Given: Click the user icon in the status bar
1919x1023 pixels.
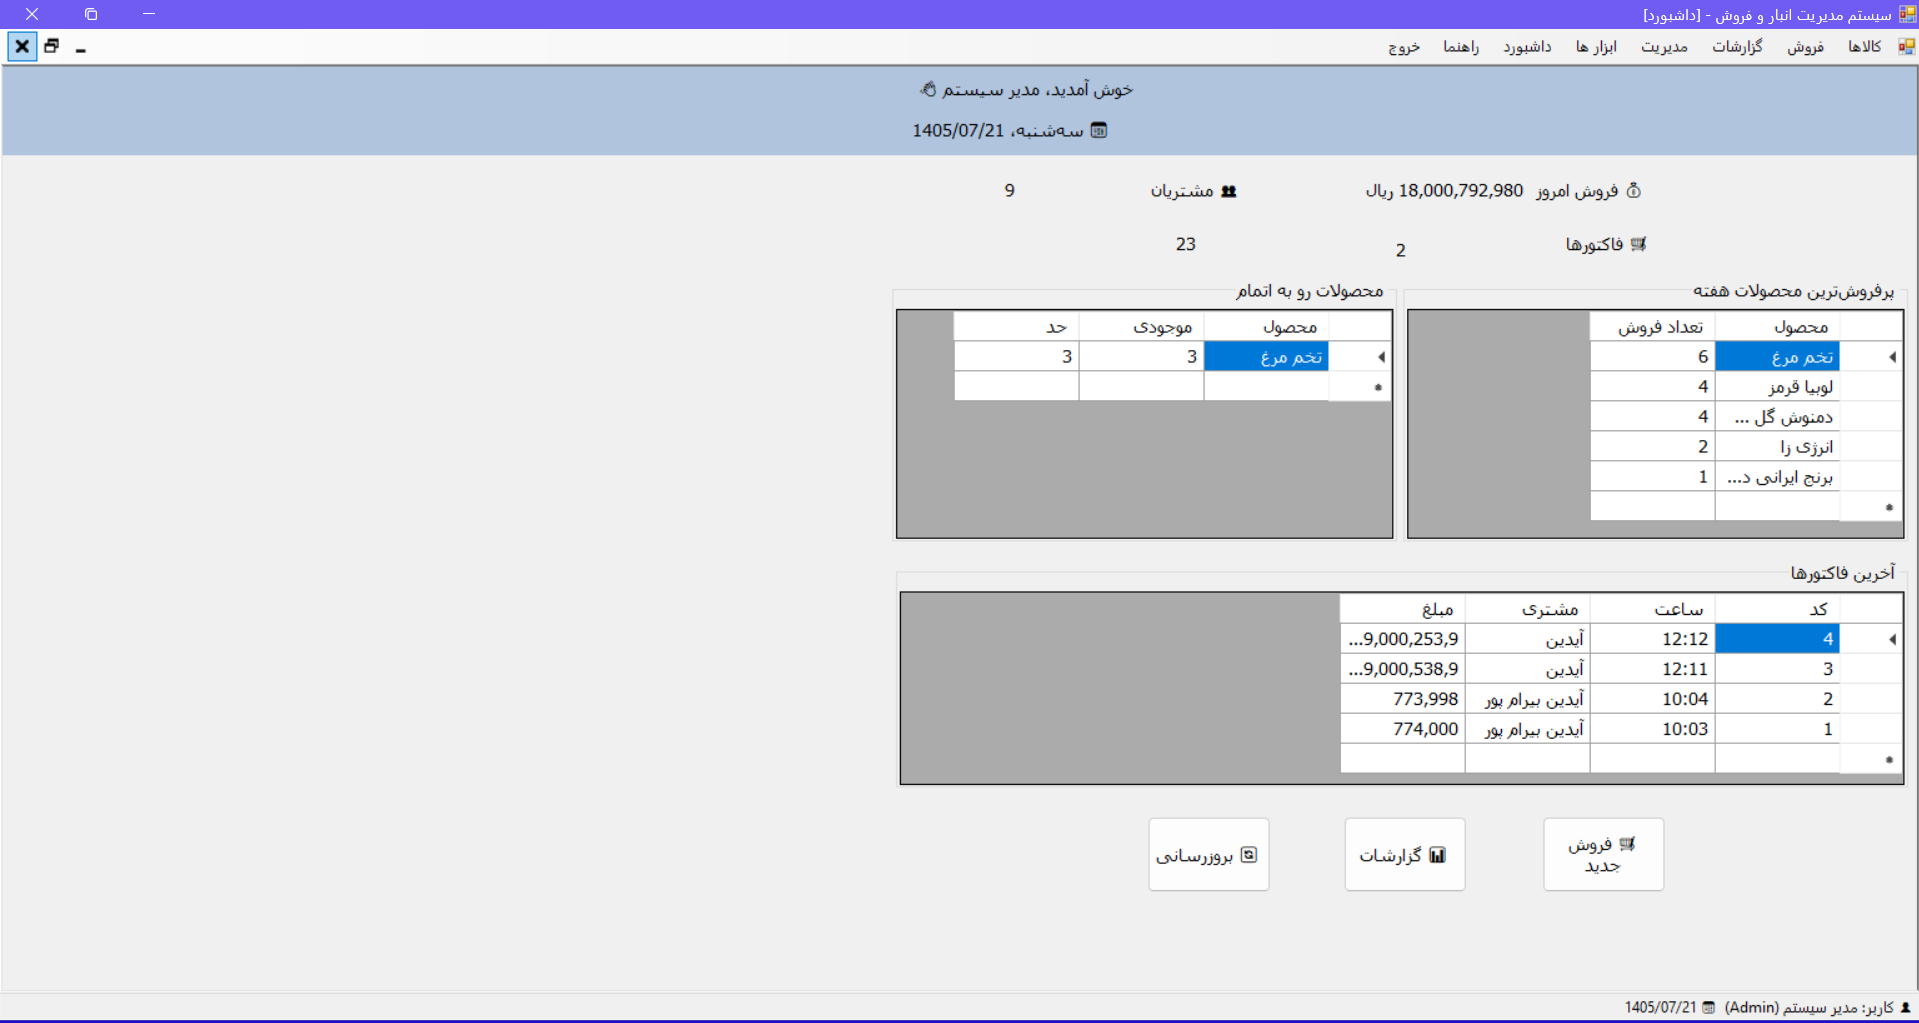Looking at the screenshot, I should click(1905, 1007).
